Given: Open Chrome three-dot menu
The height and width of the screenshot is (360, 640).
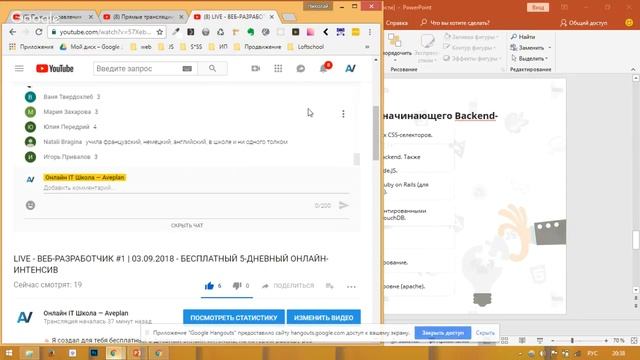Looking at the screenshot, I should (370, 32).
